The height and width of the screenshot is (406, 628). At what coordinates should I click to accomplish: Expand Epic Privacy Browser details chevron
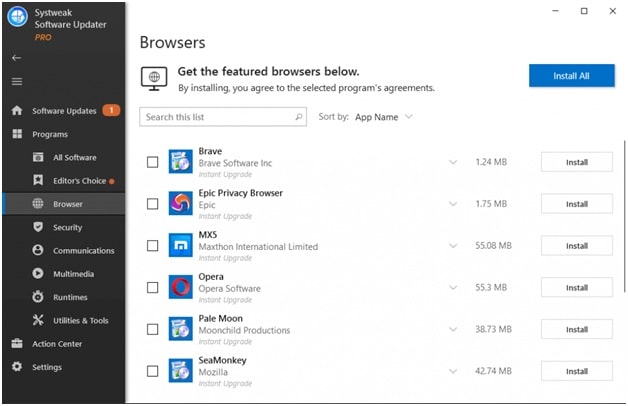453,204
